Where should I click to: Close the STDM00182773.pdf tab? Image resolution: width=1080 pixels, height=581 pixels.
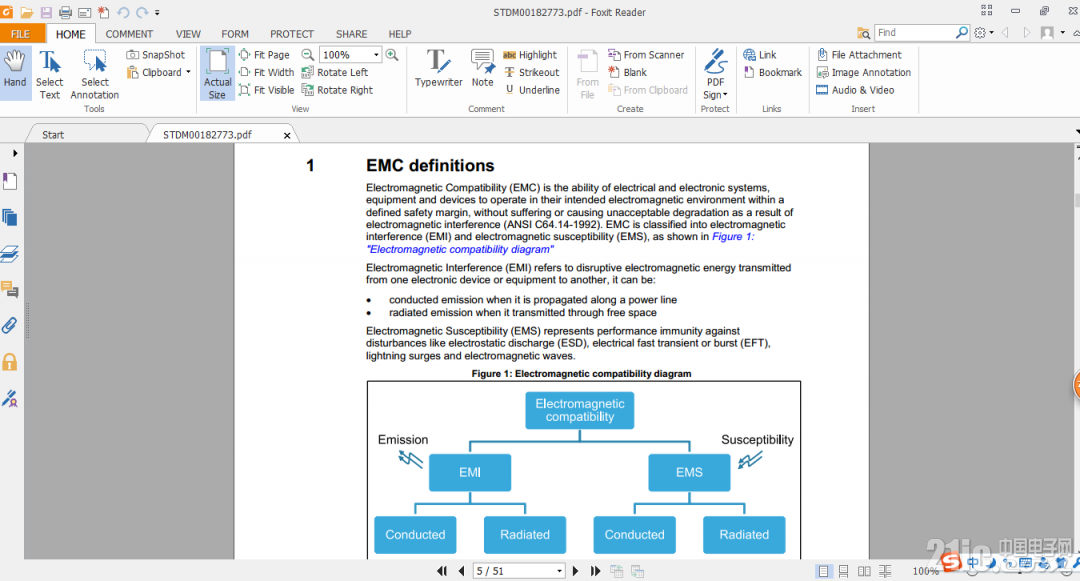287,136
